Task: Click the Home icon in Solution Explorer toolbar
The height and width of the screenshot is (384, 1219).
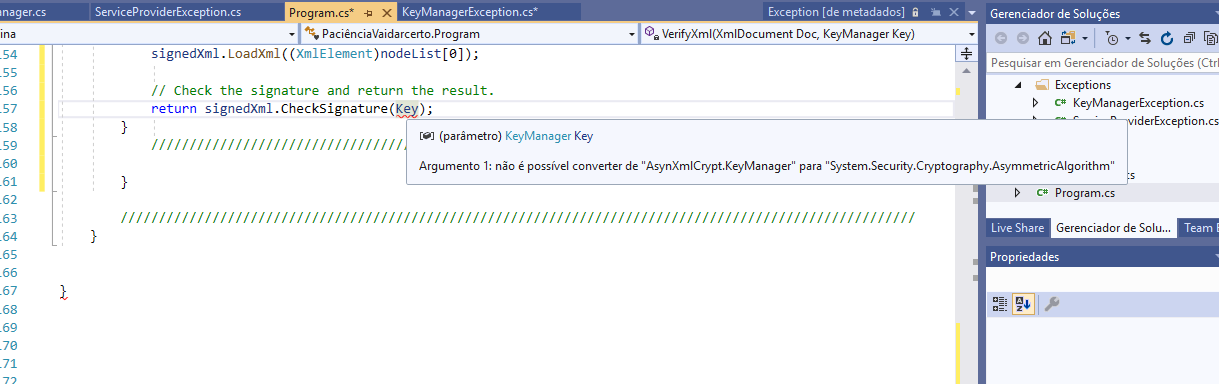Action: point(1045,39)
